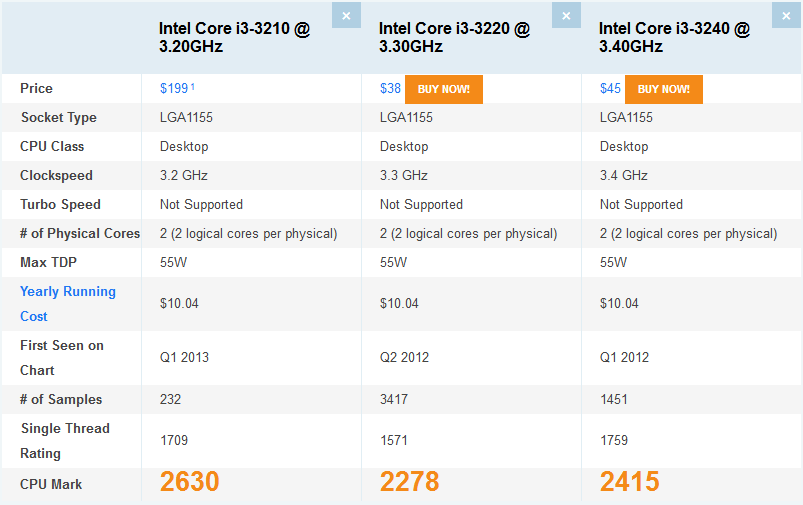Select the Intel Core i3-3210 heading
803x505 pixels.
[x=235, y=37]
